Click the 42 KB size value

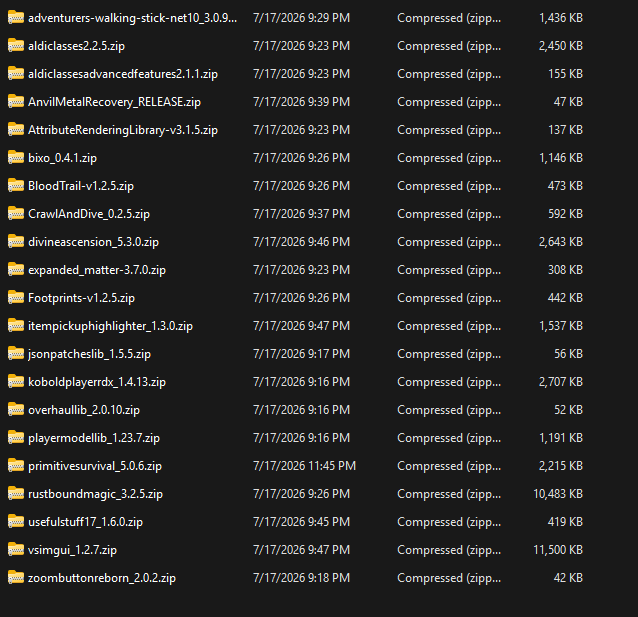point(568,578)
